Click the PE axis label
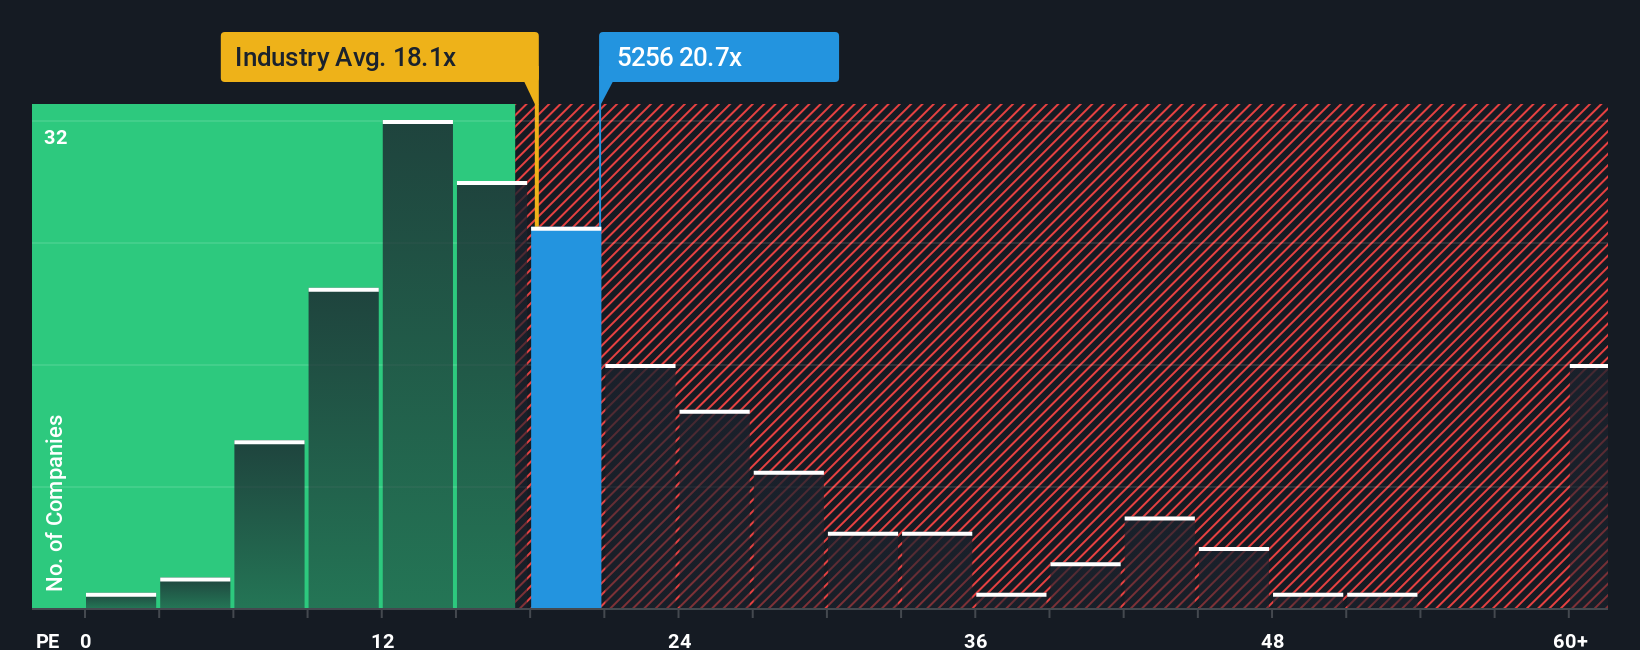 48,641
